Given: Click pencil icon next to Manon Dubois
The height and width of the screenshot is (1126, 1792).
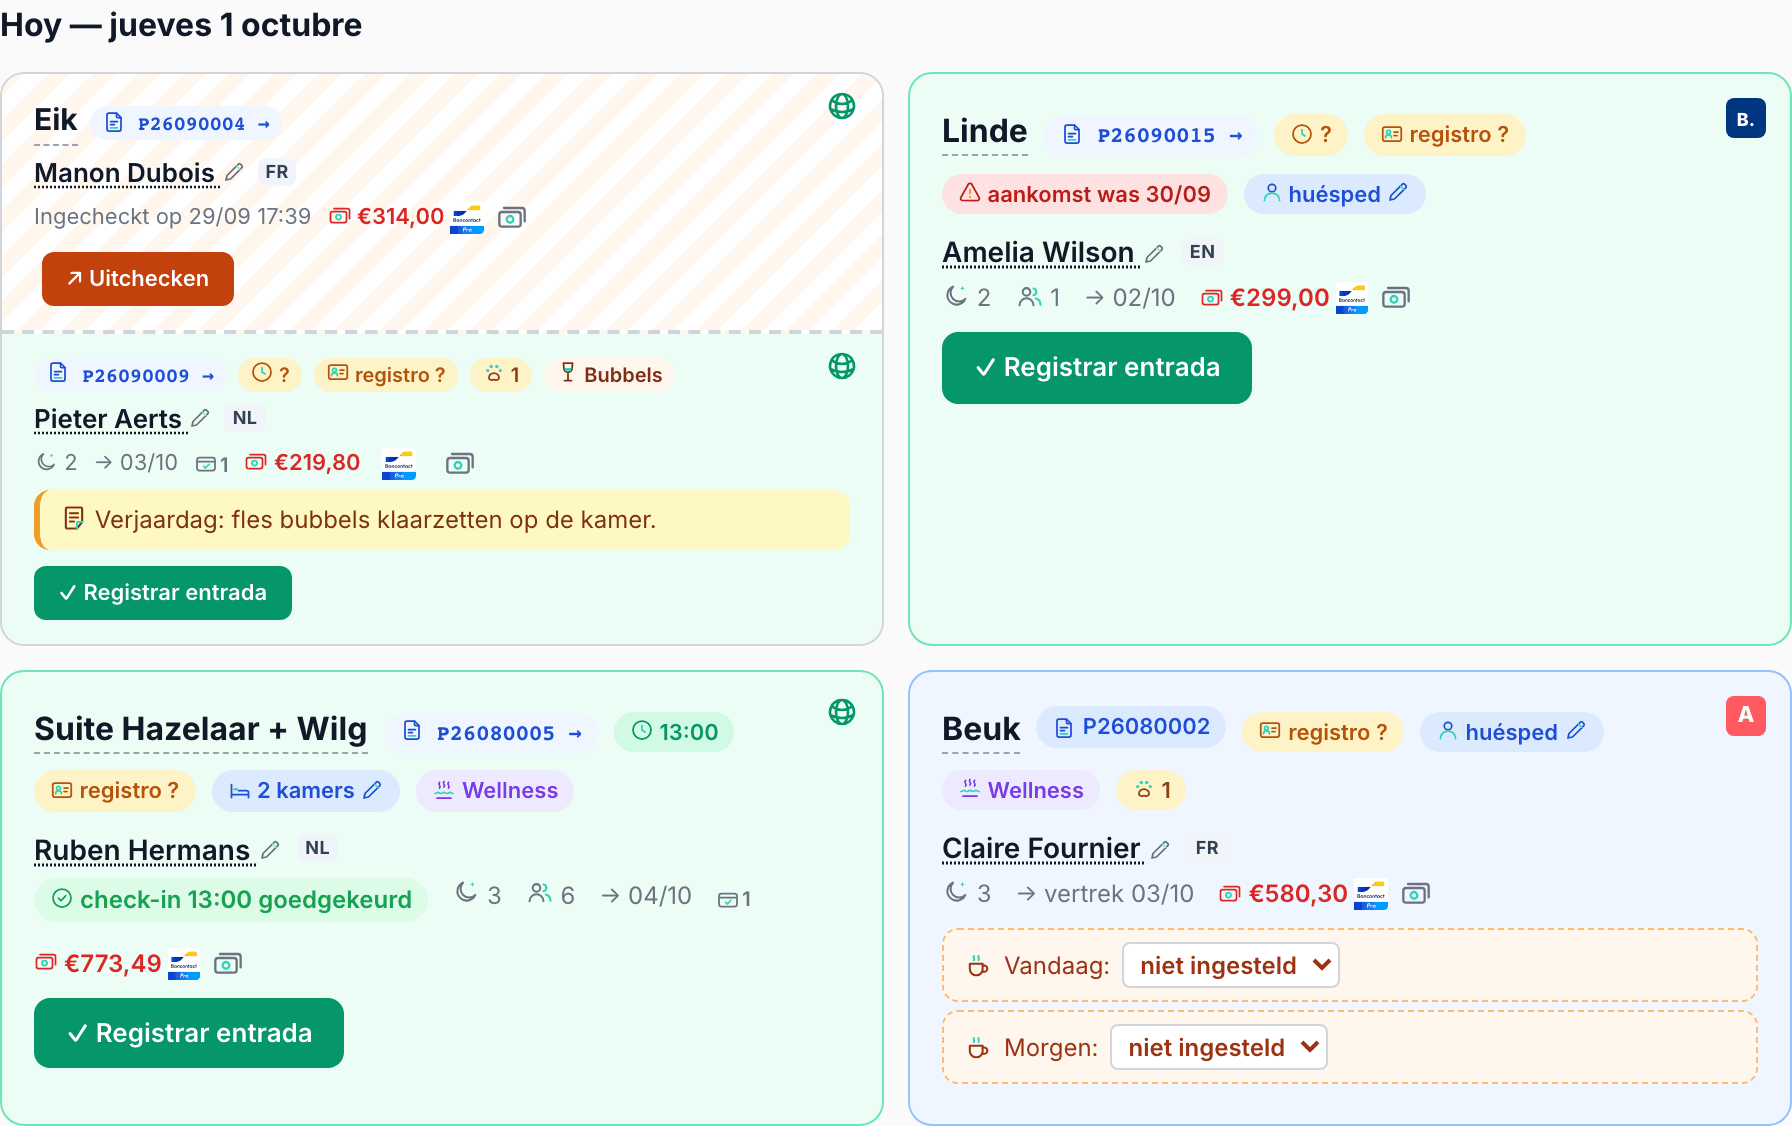Looking at the screenshot, I should [x=234, y=172].
